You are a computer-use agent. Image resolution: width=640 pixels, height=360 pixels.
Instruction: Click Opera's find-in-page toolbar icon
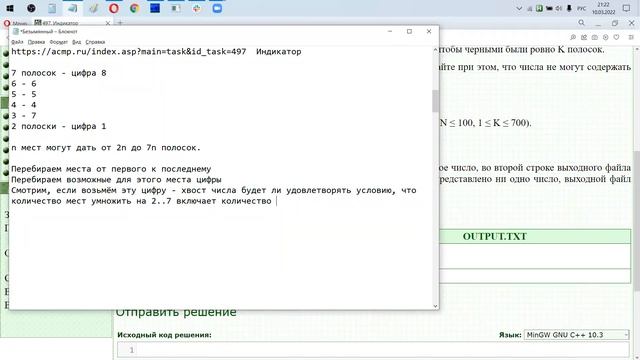click(573, 37)
